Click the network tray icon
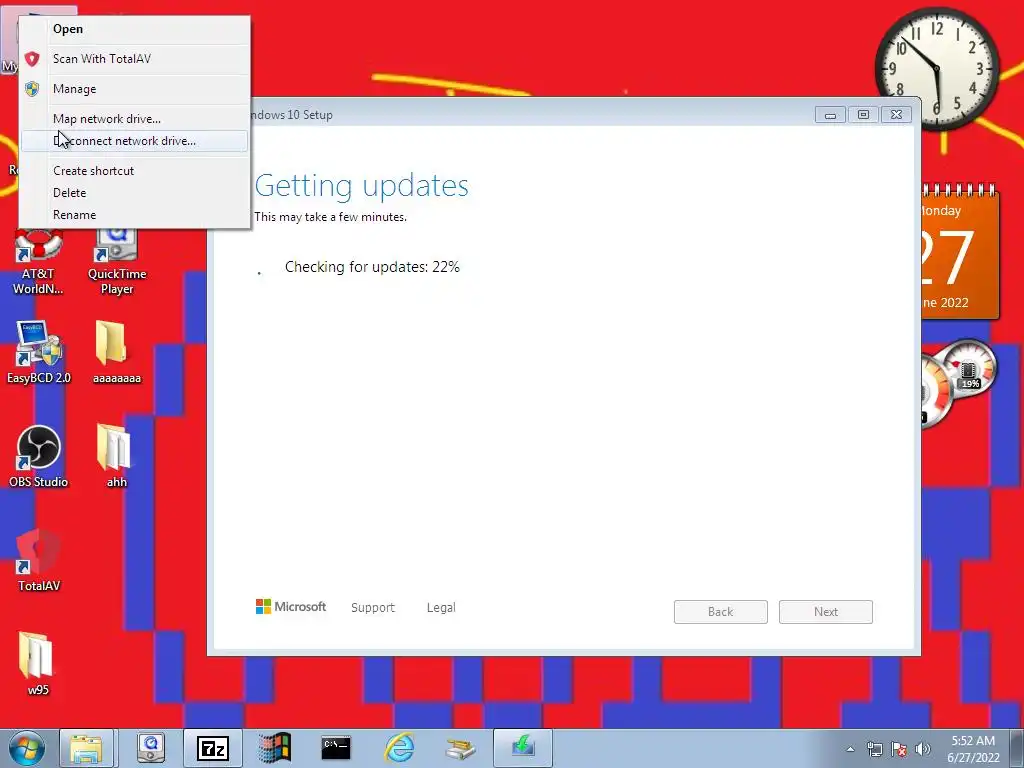Screen dimensions: 1024x768 click(x=874, y=749)
